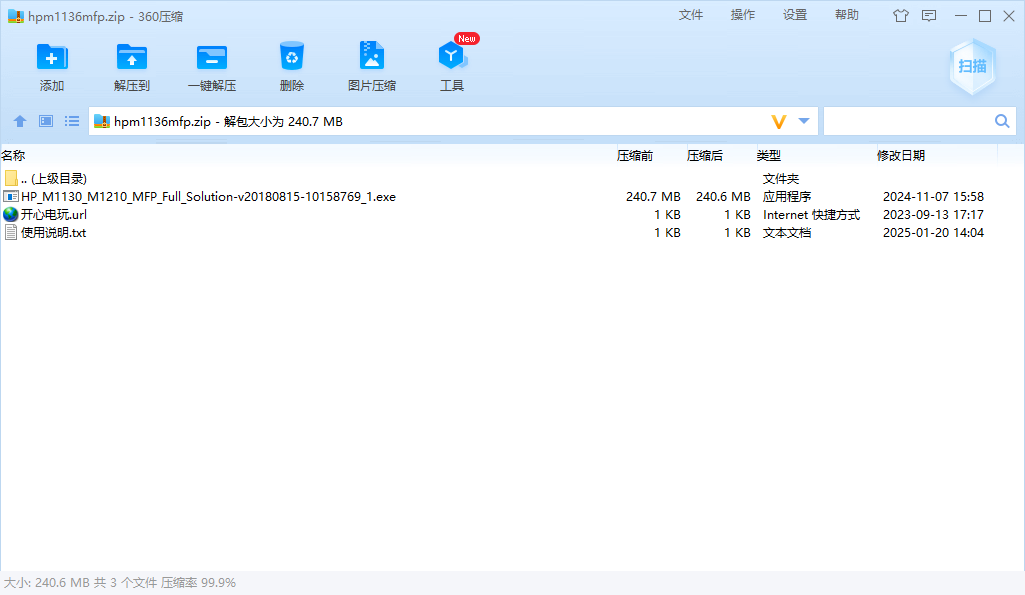The height and width of the screenshot is (595, 1025).
Task: Open the 文件 (File) menu
Action: pos(690,15)
